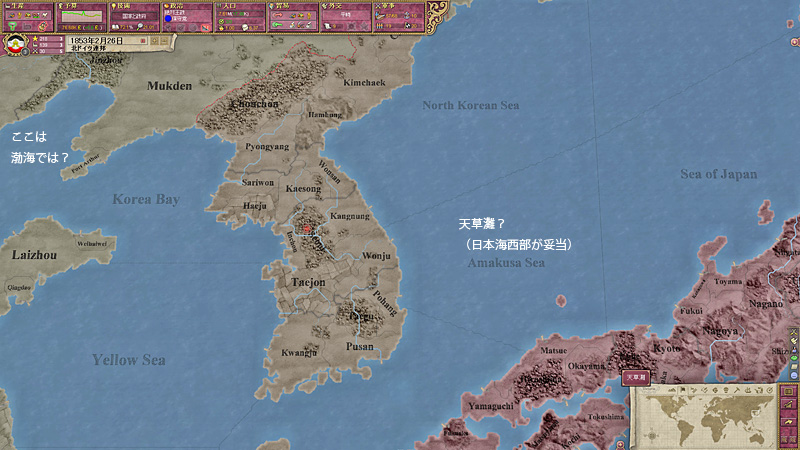Click the blue ruling party color circle
800x450 pixels.
168,18
